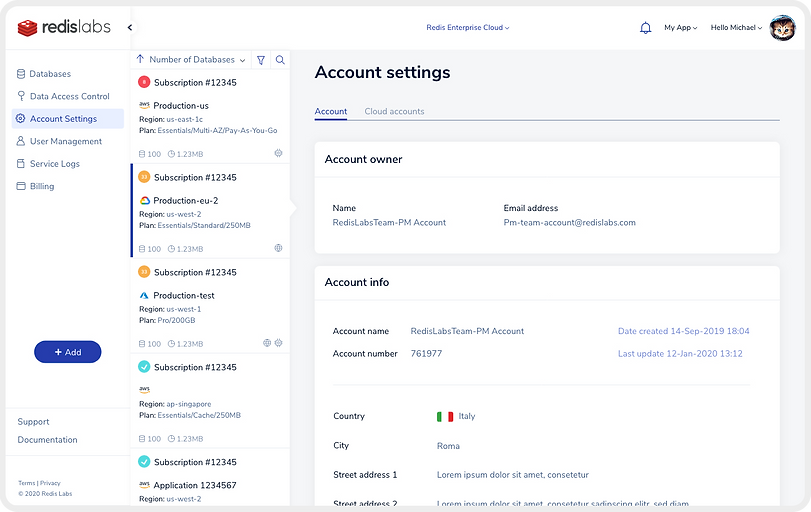Open the subscription filter funnel
Viewport: 811px width, 512px height.
(261, 60)
